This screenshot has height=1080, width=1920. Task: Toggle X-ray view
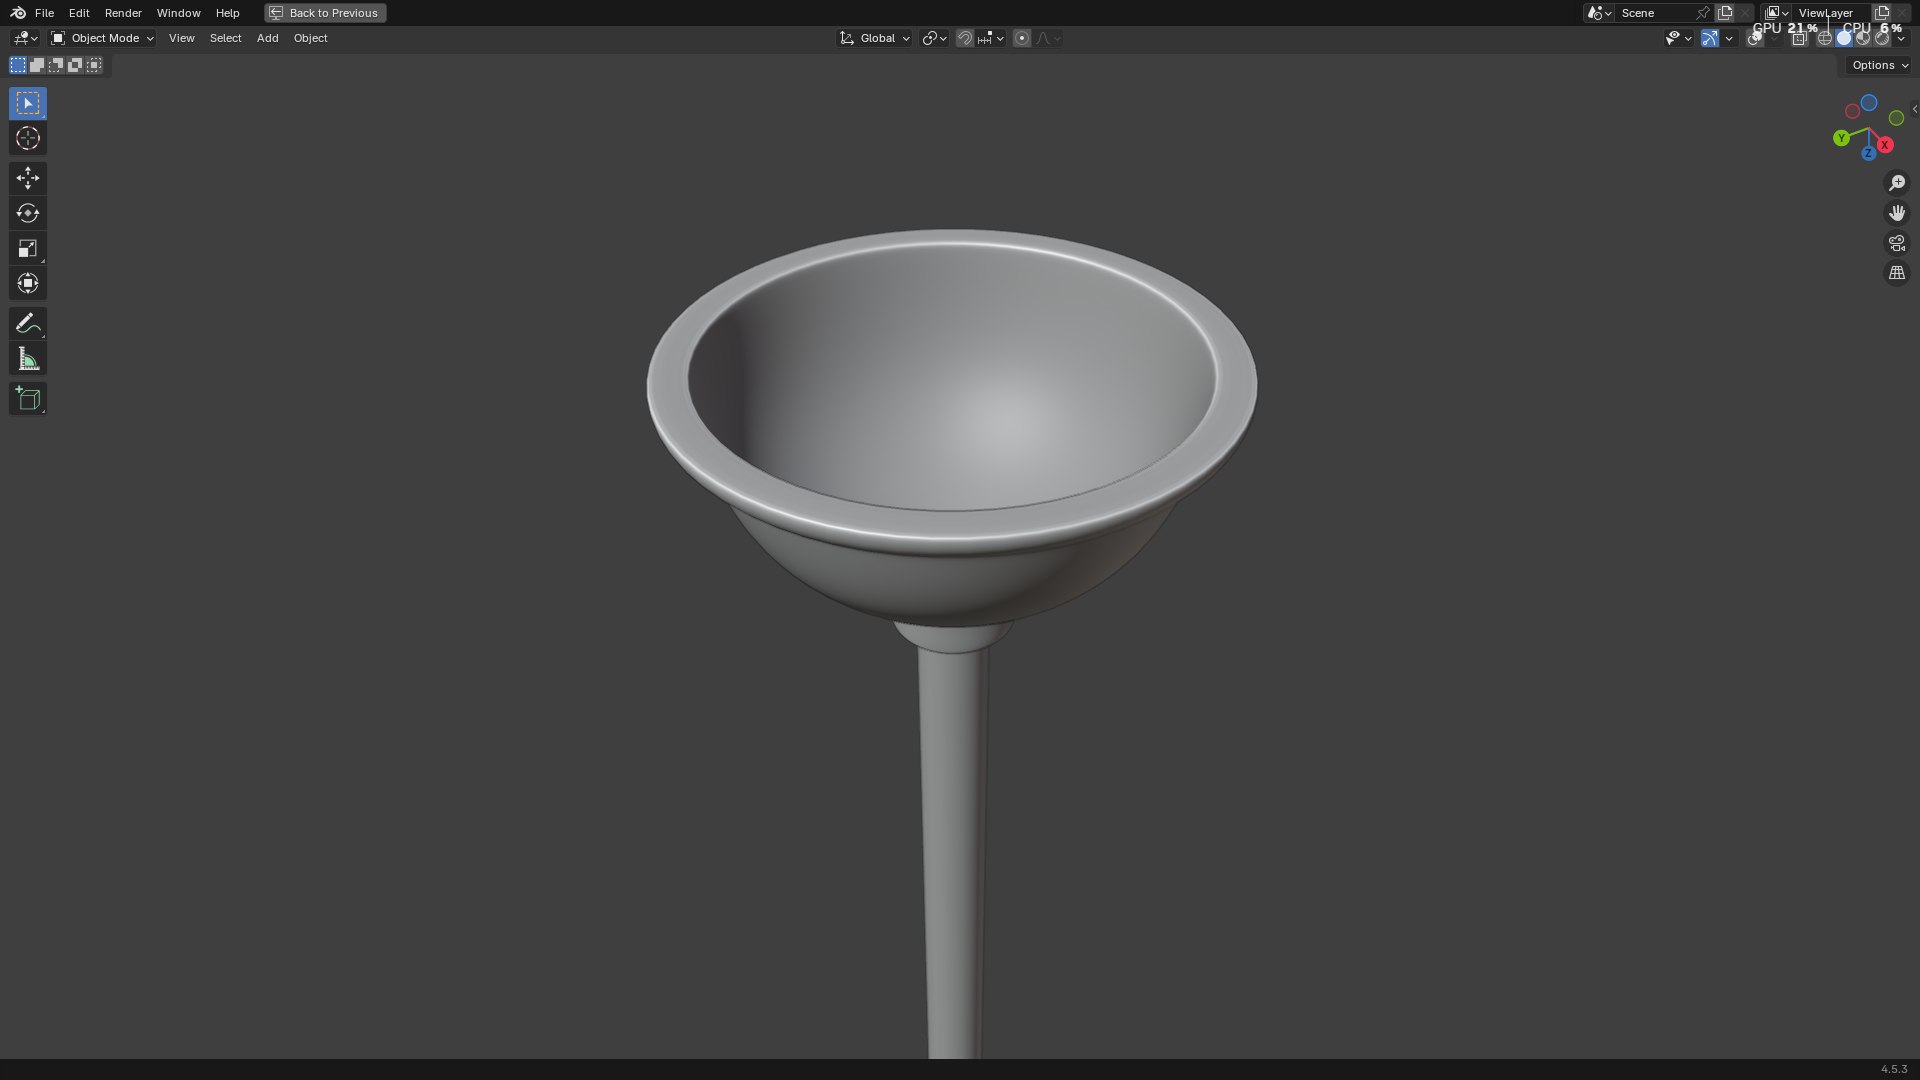1799,38
